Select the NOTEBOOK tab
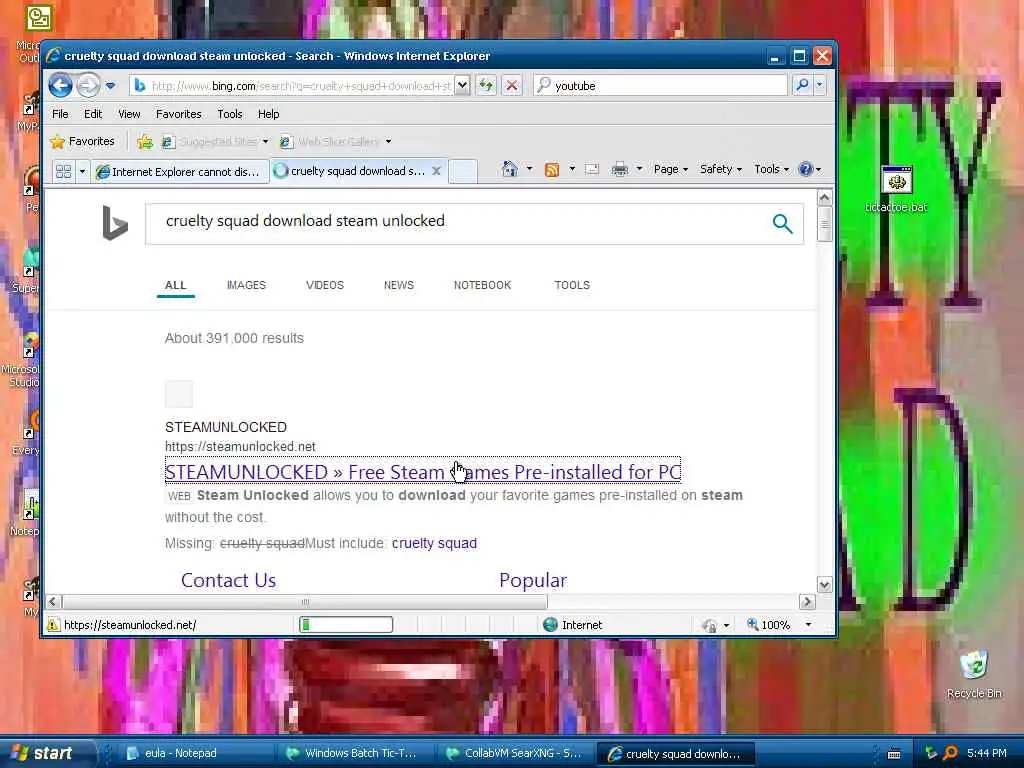The width and height of the screenshot is (1024, 768). tap(483, 285)
